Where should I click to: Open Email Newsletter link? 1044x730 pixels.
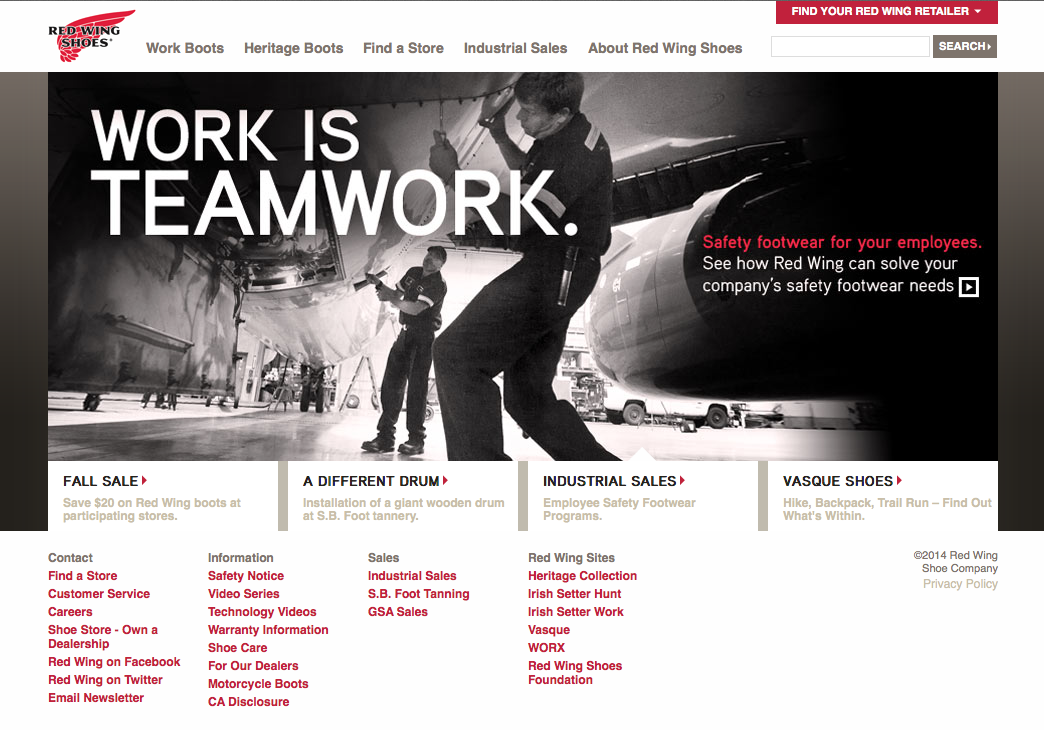[96, 698]
